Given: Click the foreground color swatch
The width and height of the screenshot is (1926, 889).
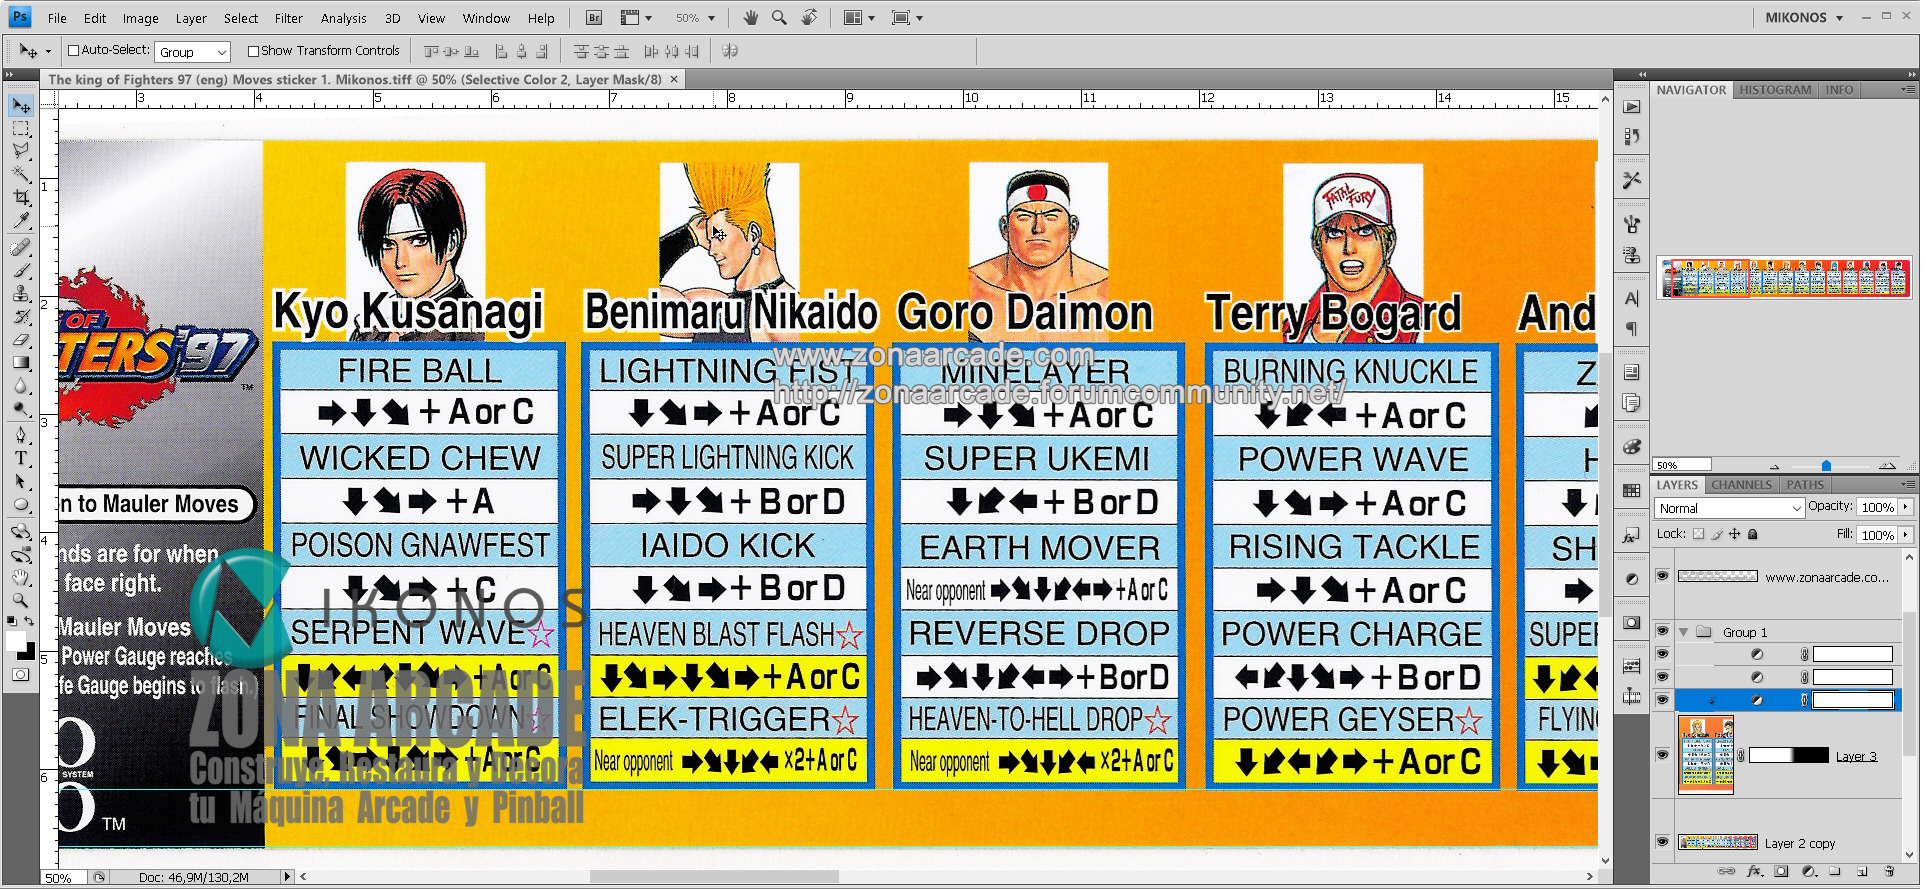Looking at the screenshot, I should (x=16, y=640).
